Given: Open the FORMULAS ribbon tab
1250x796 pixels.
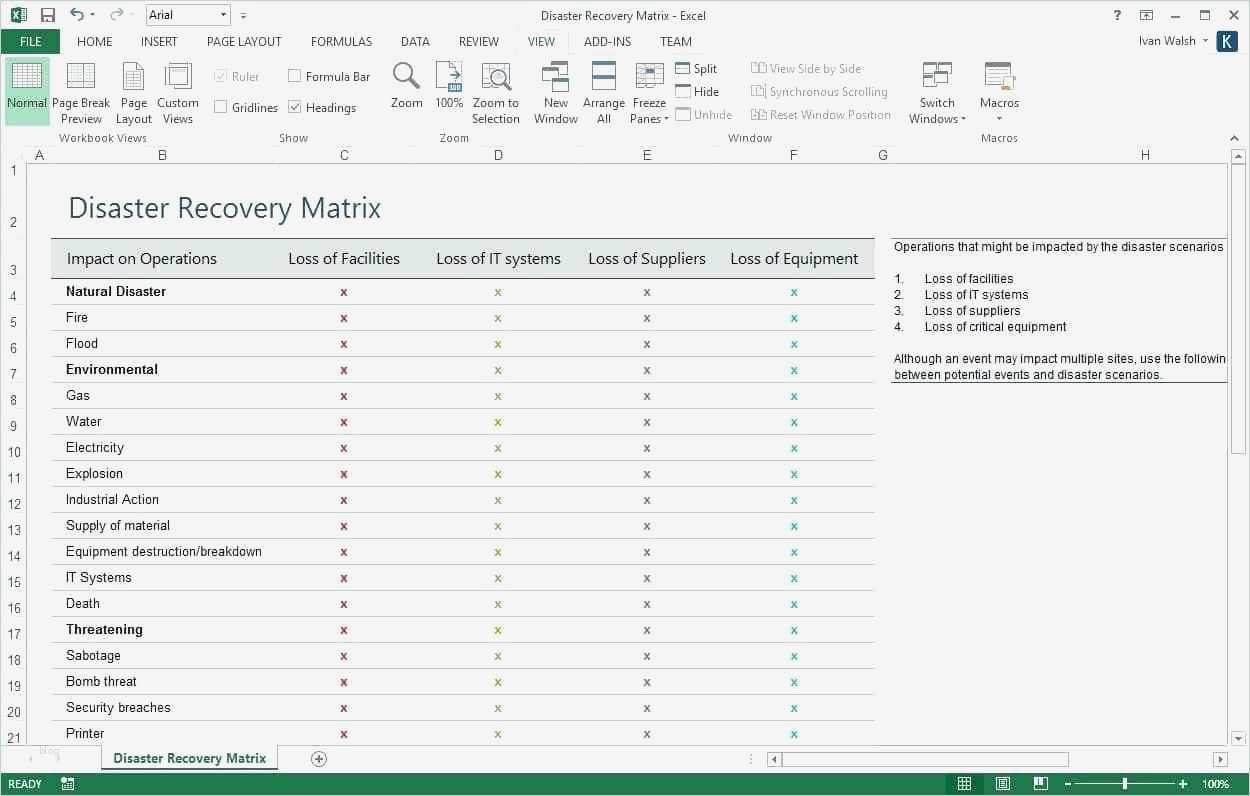Looking at the screenshot, I should [341, 42].
